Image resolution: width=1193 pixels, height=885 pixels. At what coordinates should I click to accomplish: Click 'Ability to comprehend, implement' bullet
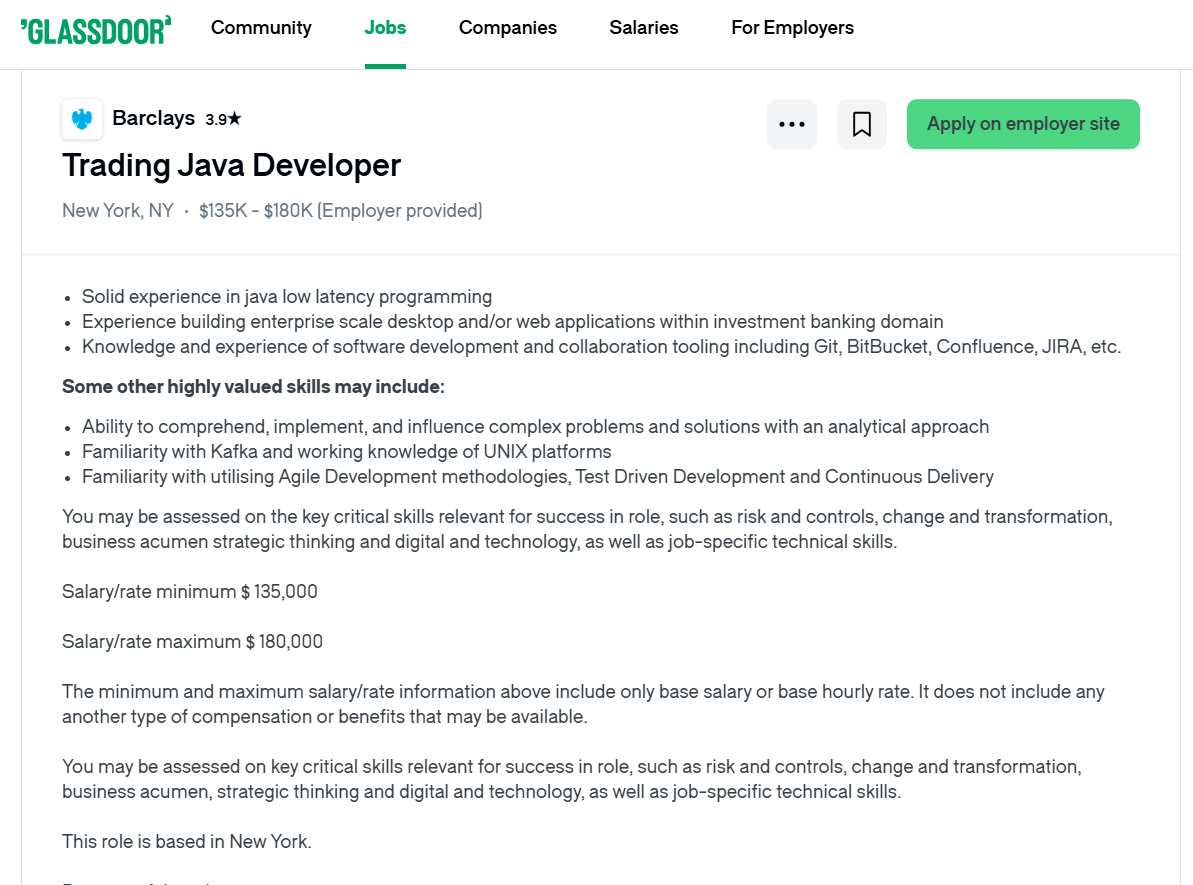(x=536, y=427)
